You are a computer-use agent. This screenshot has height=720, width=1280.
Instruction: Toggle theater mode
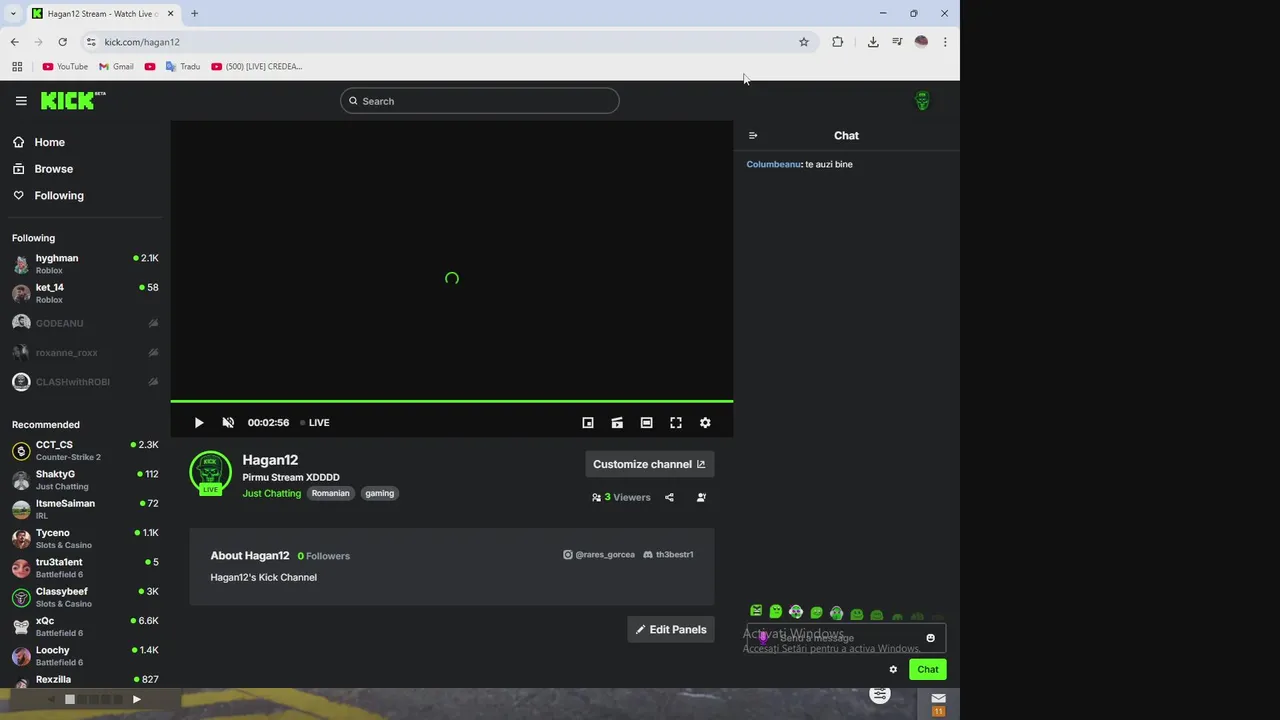tap(647, 423)
